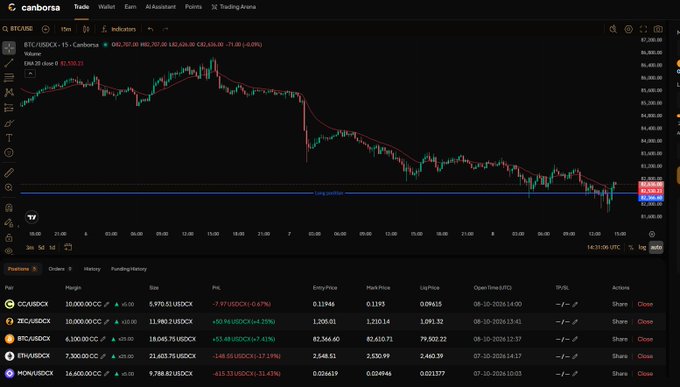The height and width of the screenshot is (387, 680).
Task: Select the crosshair cursor tool
Action: pos(9,48)
